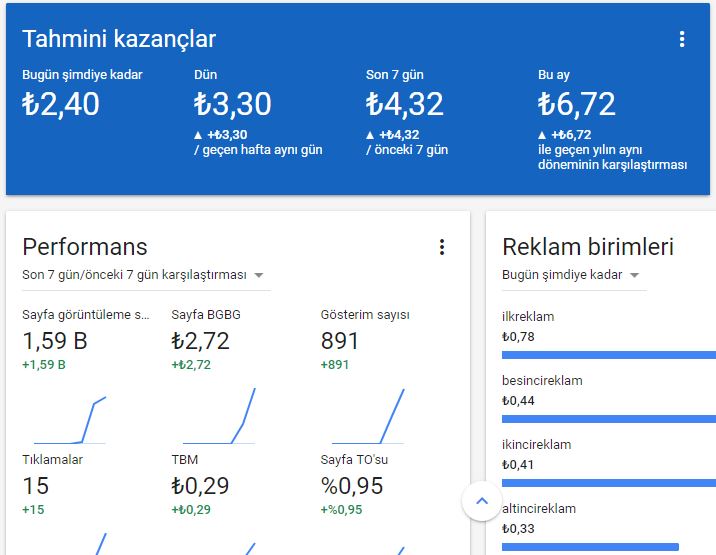Viewport: 716px width, 555px height.
Task: Select the Sayfa görüntüleme metric value
Action: tap(55, 341)
